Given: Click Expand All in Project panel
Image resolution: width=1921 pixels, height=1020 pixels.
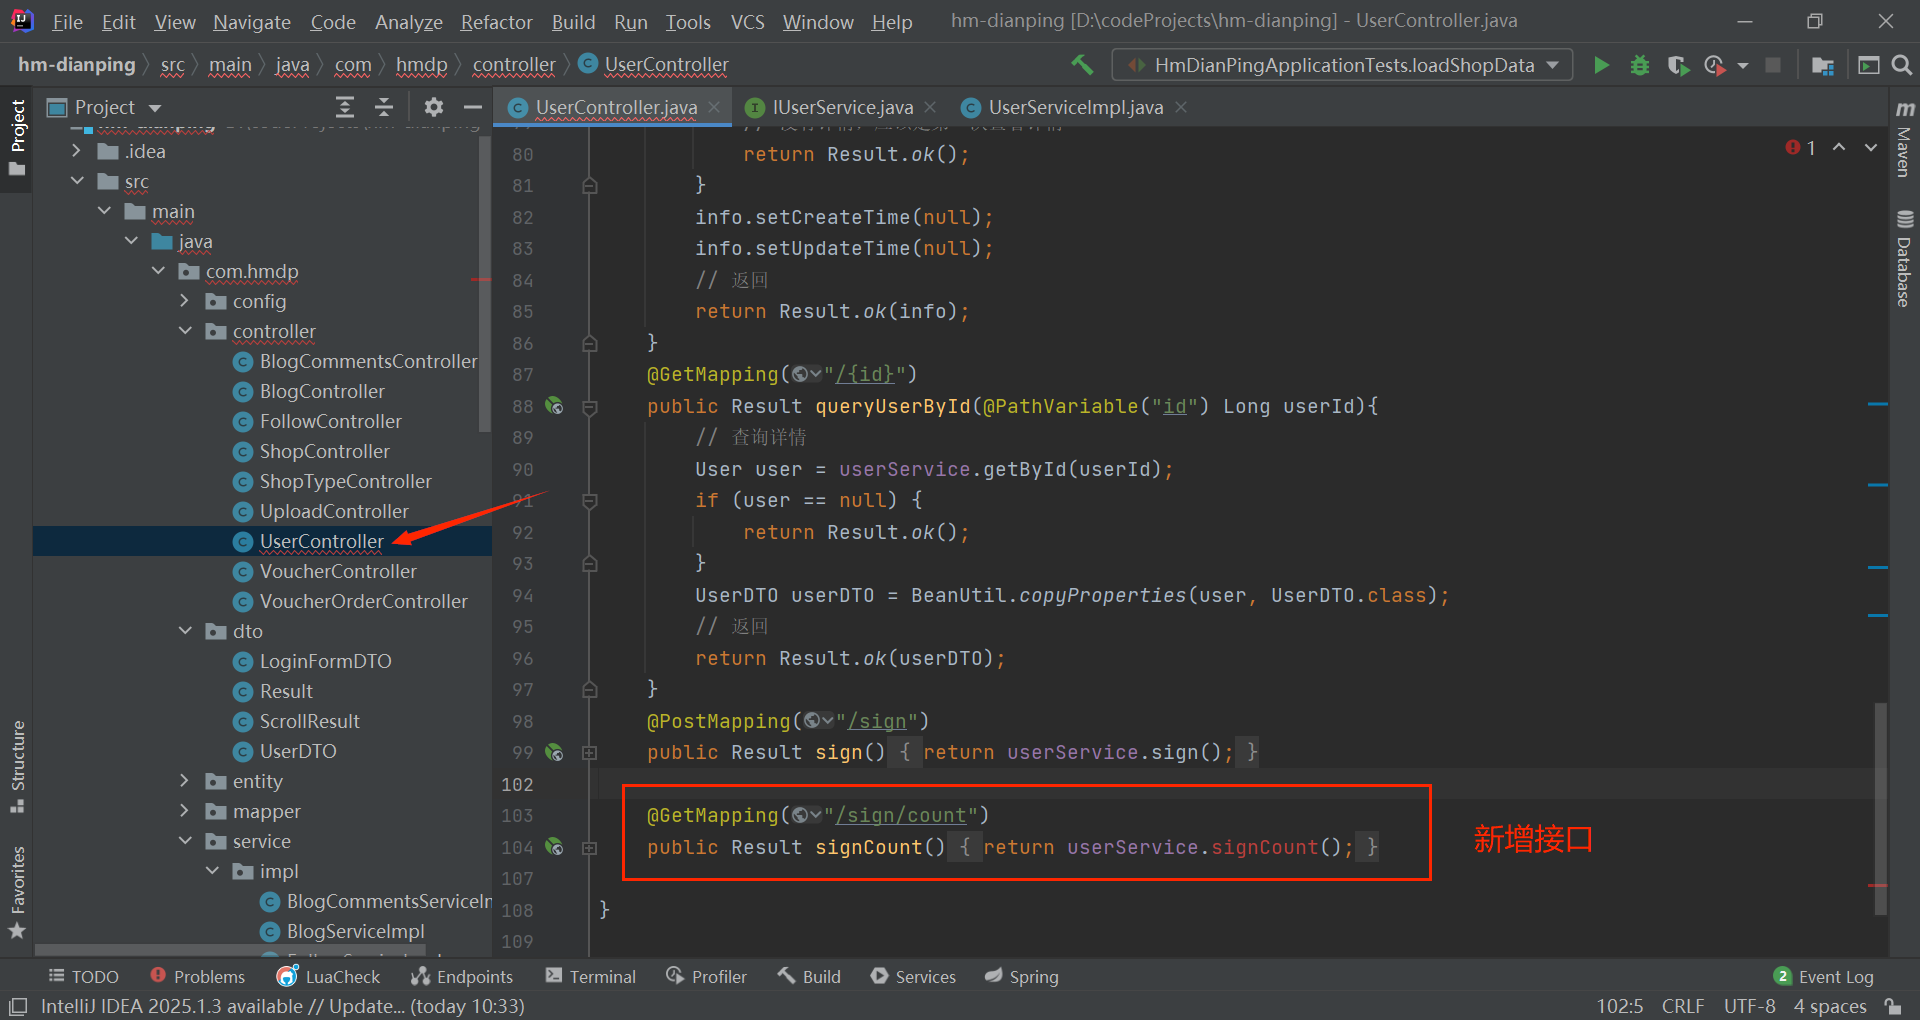Looking at the screenshot, I should point(345,107).
